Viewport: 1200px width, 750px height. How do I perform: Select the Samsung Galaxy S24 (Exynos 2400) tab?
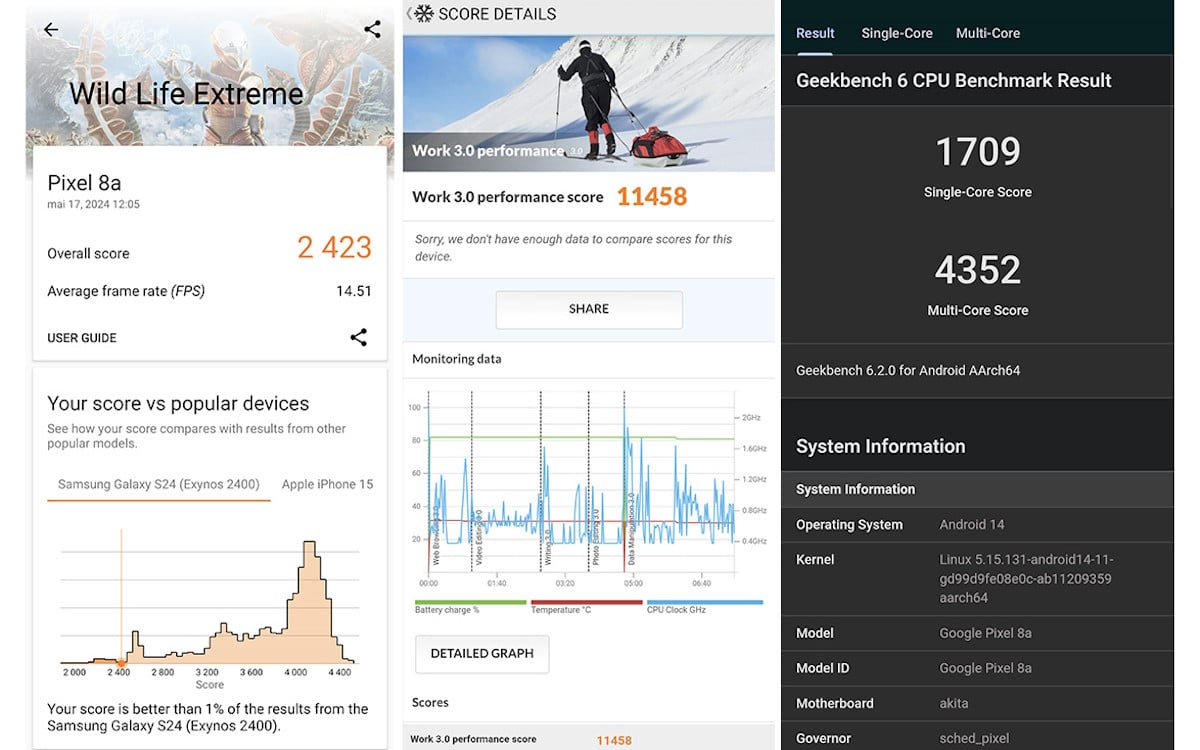click(x=159, y=485)
